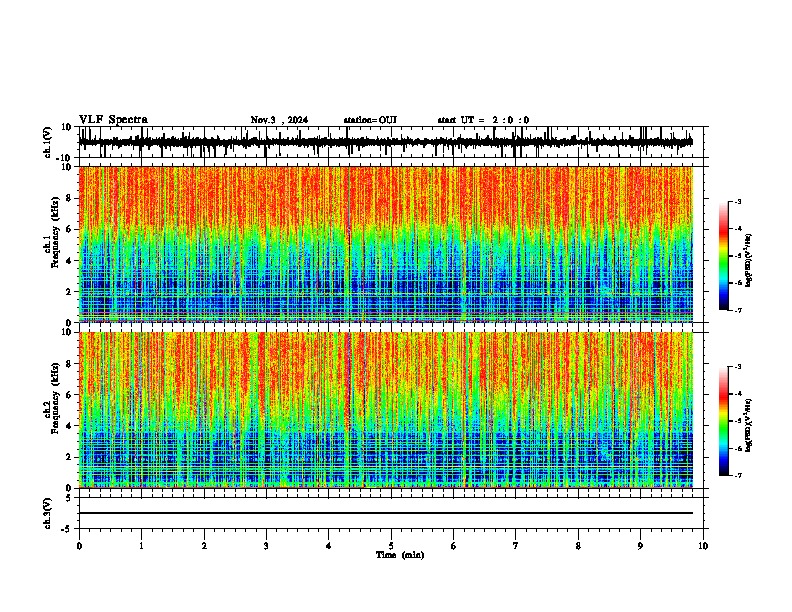Click the "Time (min)" axis label
This screenshot has width=792, height=612.
pos(400,555)
